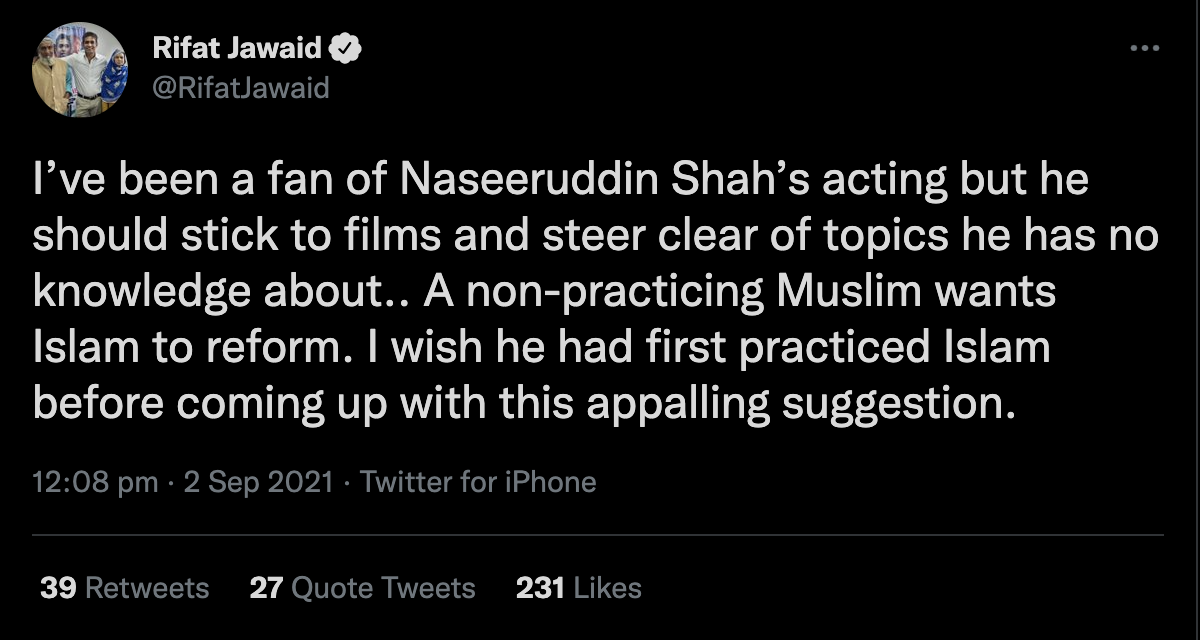This screenshot has width=1200, height=640.
Task: Open the tweet's three-dot more menu
Action: [x=1145, y=48]
